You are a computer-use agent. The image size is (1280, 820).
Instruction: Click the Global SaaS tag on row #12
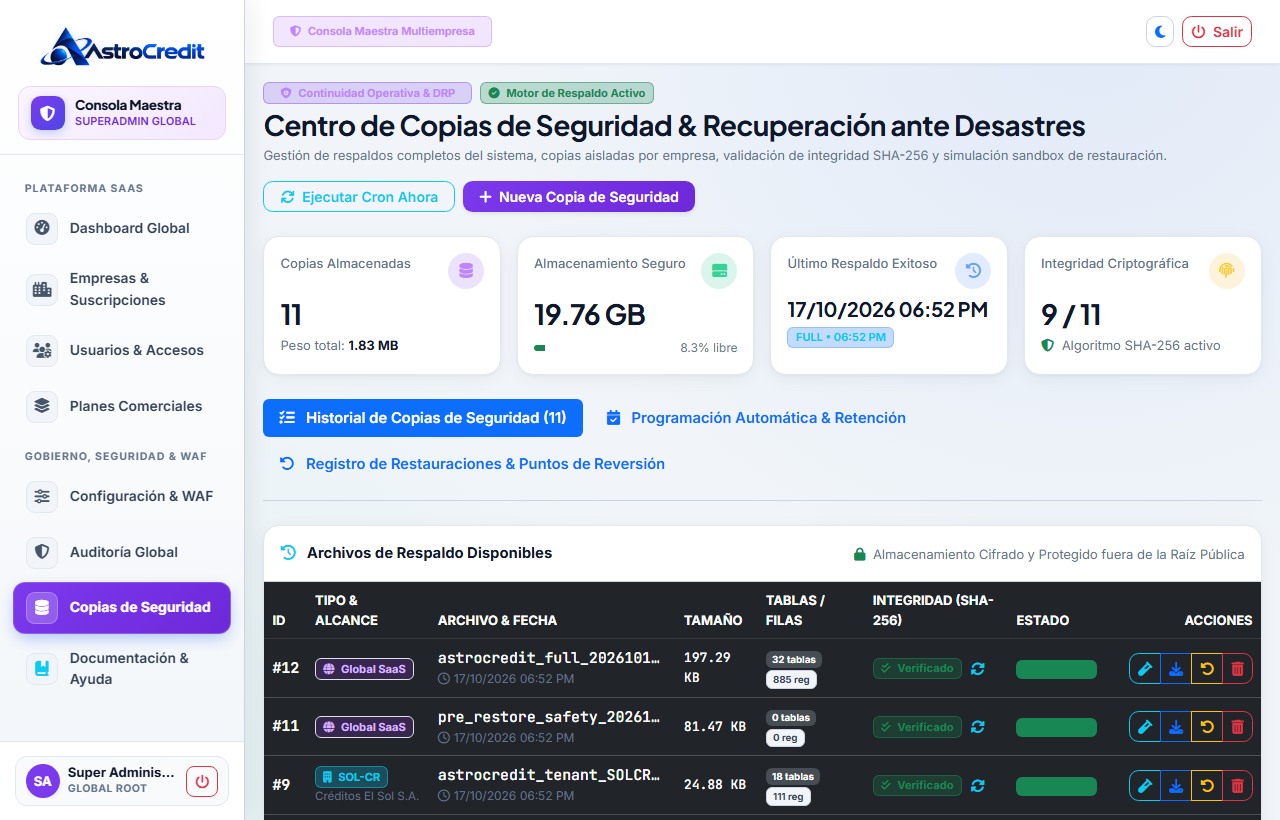click(x=364, y=669)
